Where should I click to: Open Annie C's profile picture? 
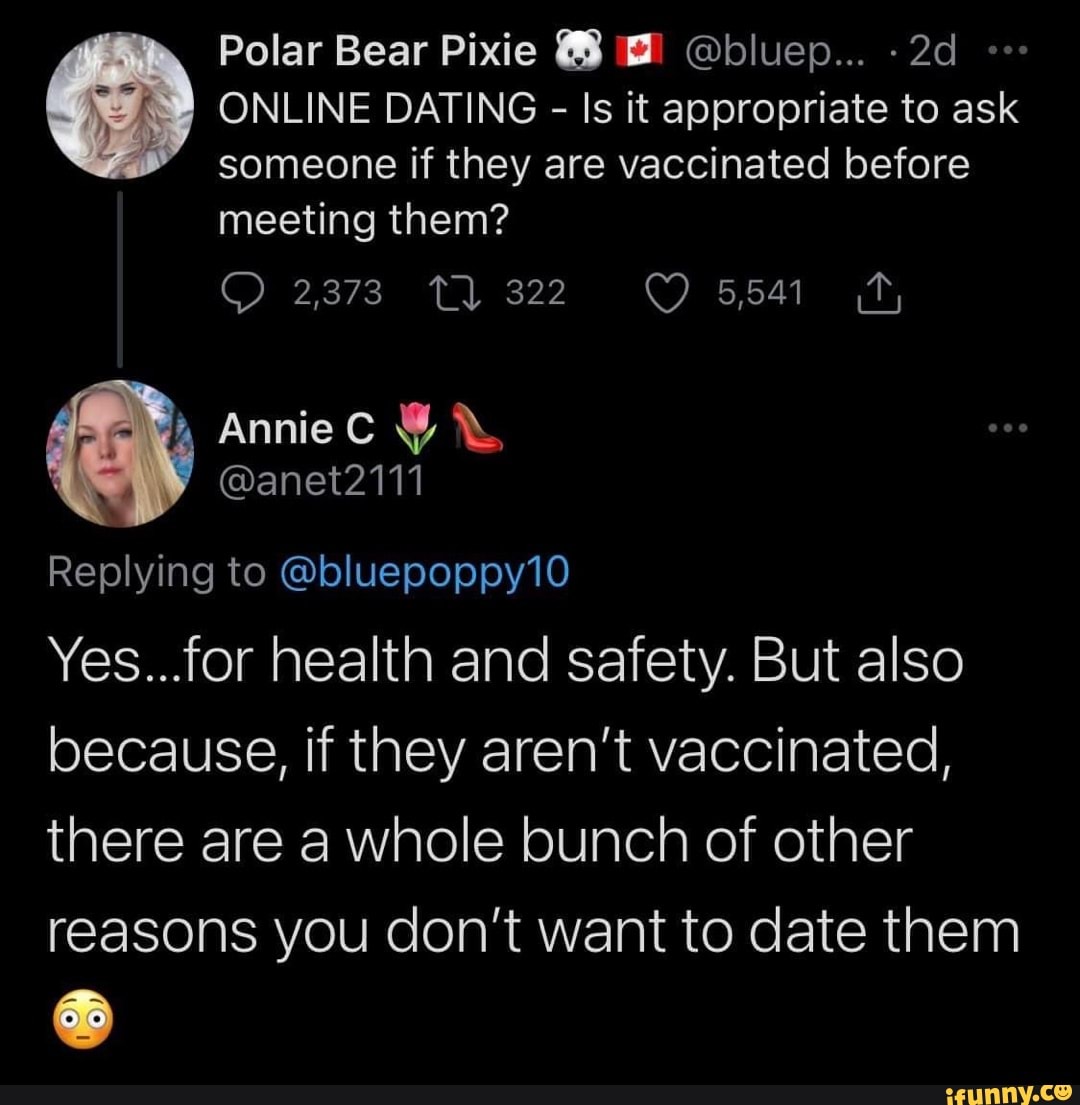tap(120, 453)
